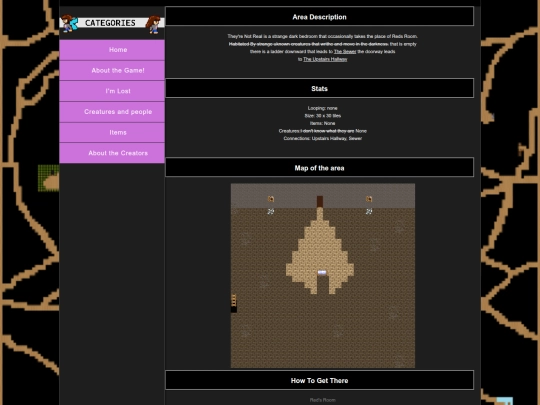Screen dimensions: 540x405
Task: Follow The Upstairs Hallway link
Action: pos(325,59)
